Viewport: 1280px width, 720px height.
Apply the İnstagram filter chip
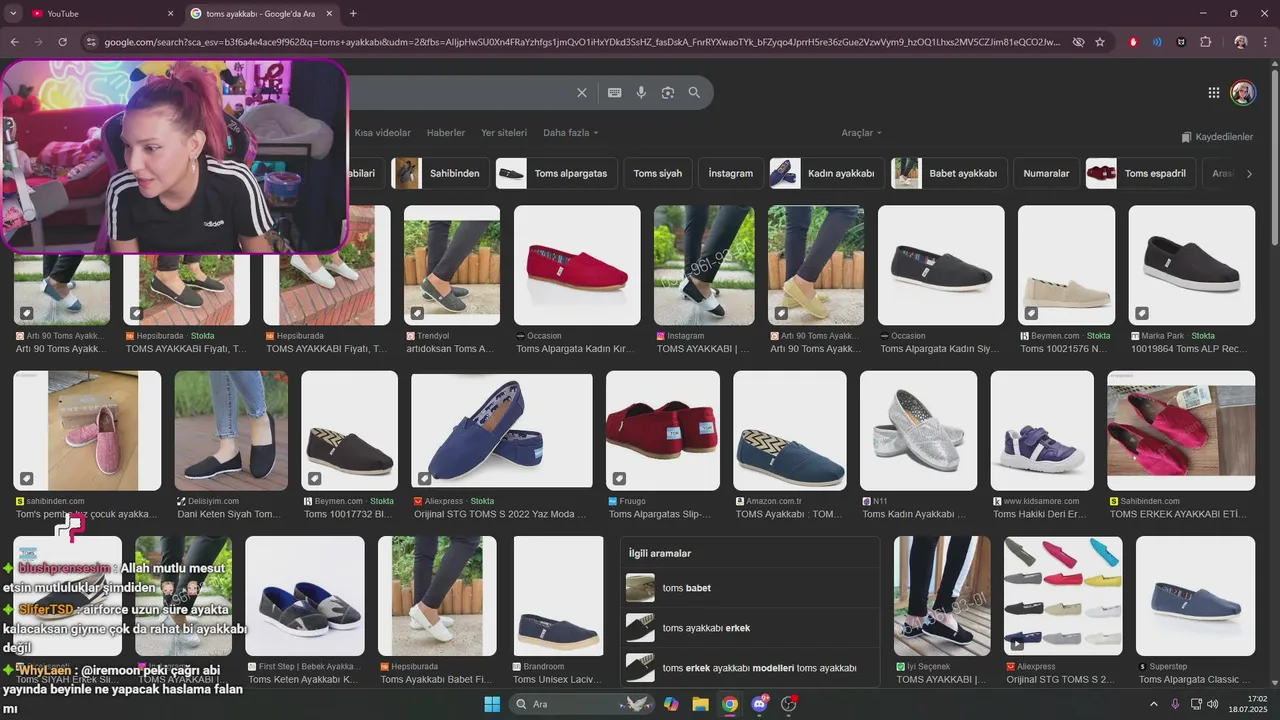tap(731, 173)
